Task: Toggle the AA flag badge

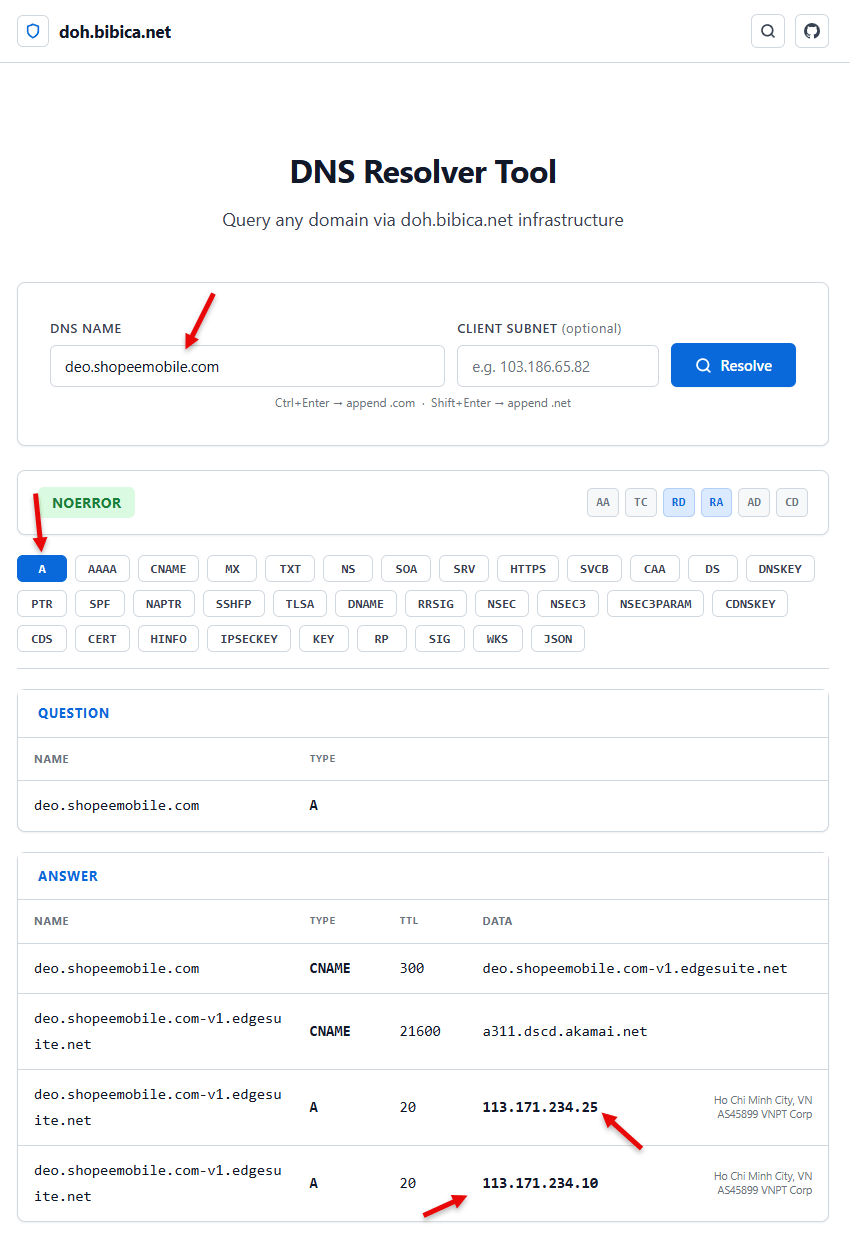Action: pyautogui.click(x=603, y=502)
